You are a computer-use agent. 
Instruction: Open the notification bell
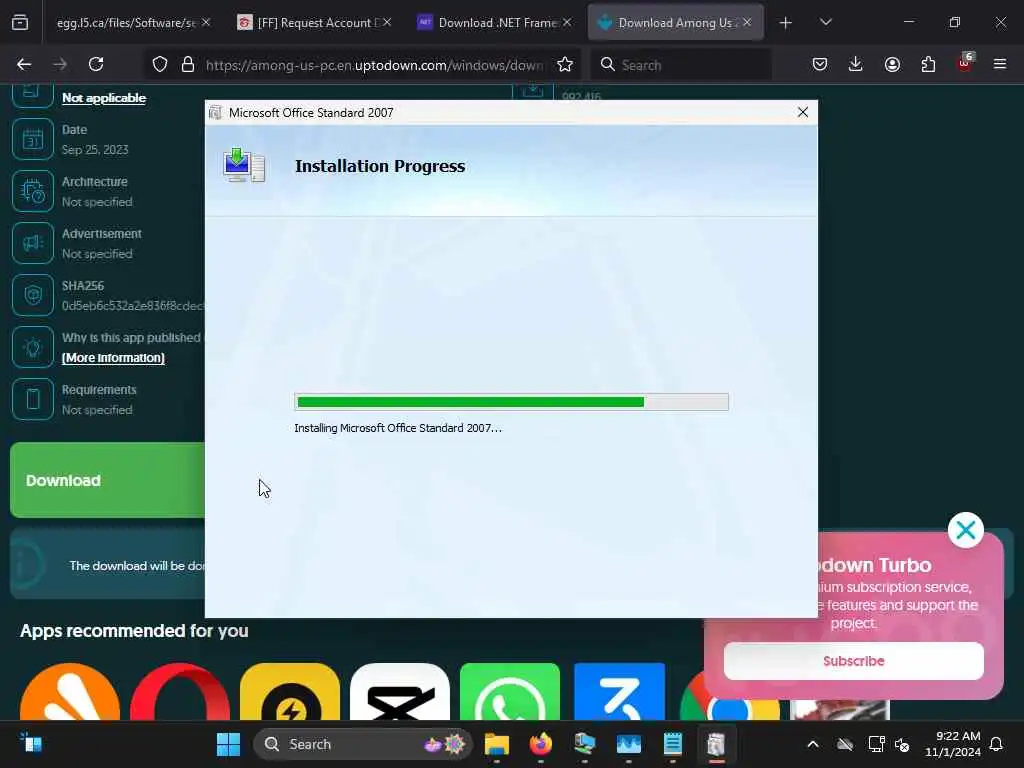[996, 744]
